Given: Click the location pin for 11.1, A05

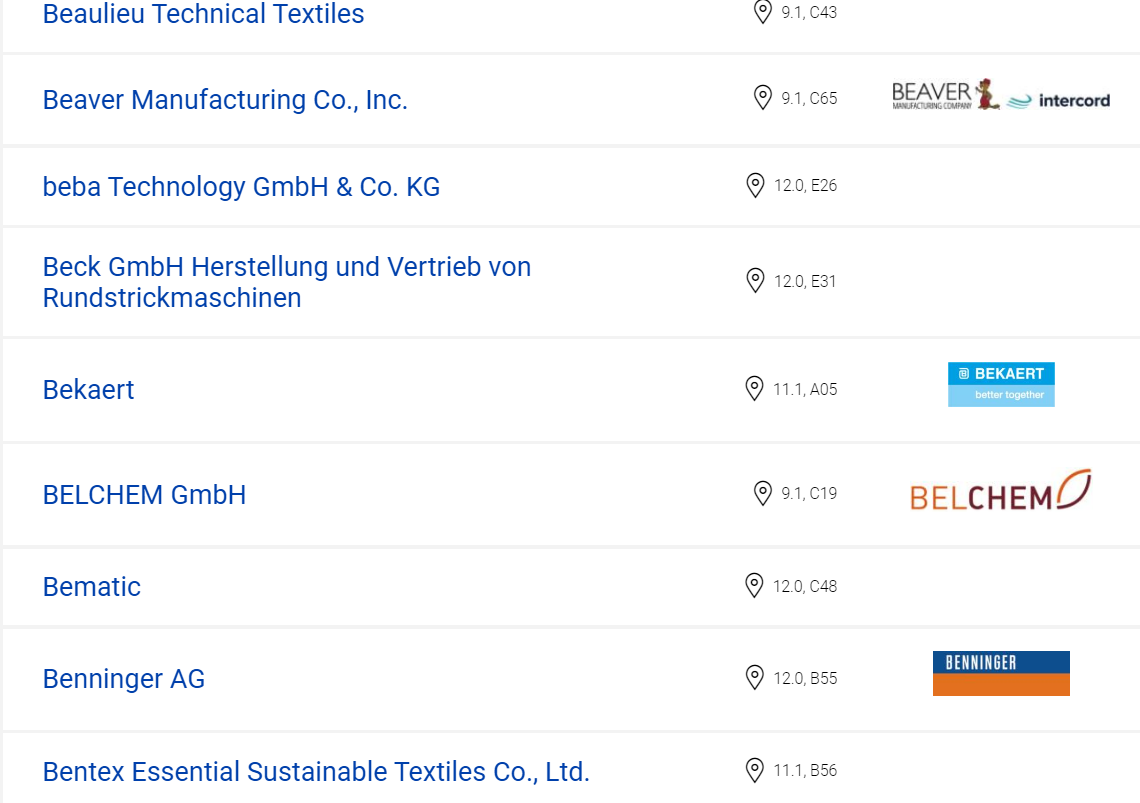Looking at the screenshot, I should pyautogui.click(x=755, y=389).
